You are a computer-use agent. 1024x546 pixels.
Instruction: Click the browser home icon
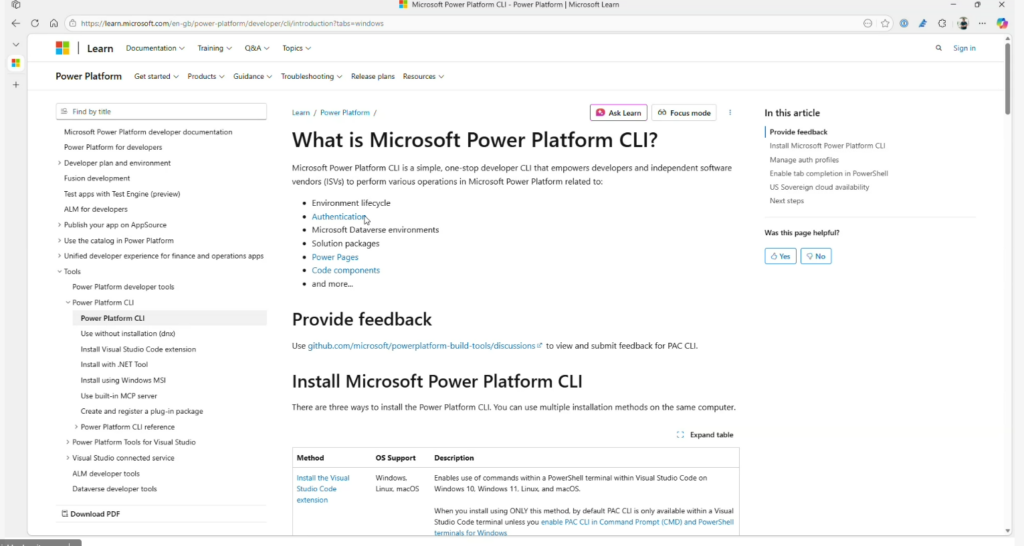click(54, 23)
